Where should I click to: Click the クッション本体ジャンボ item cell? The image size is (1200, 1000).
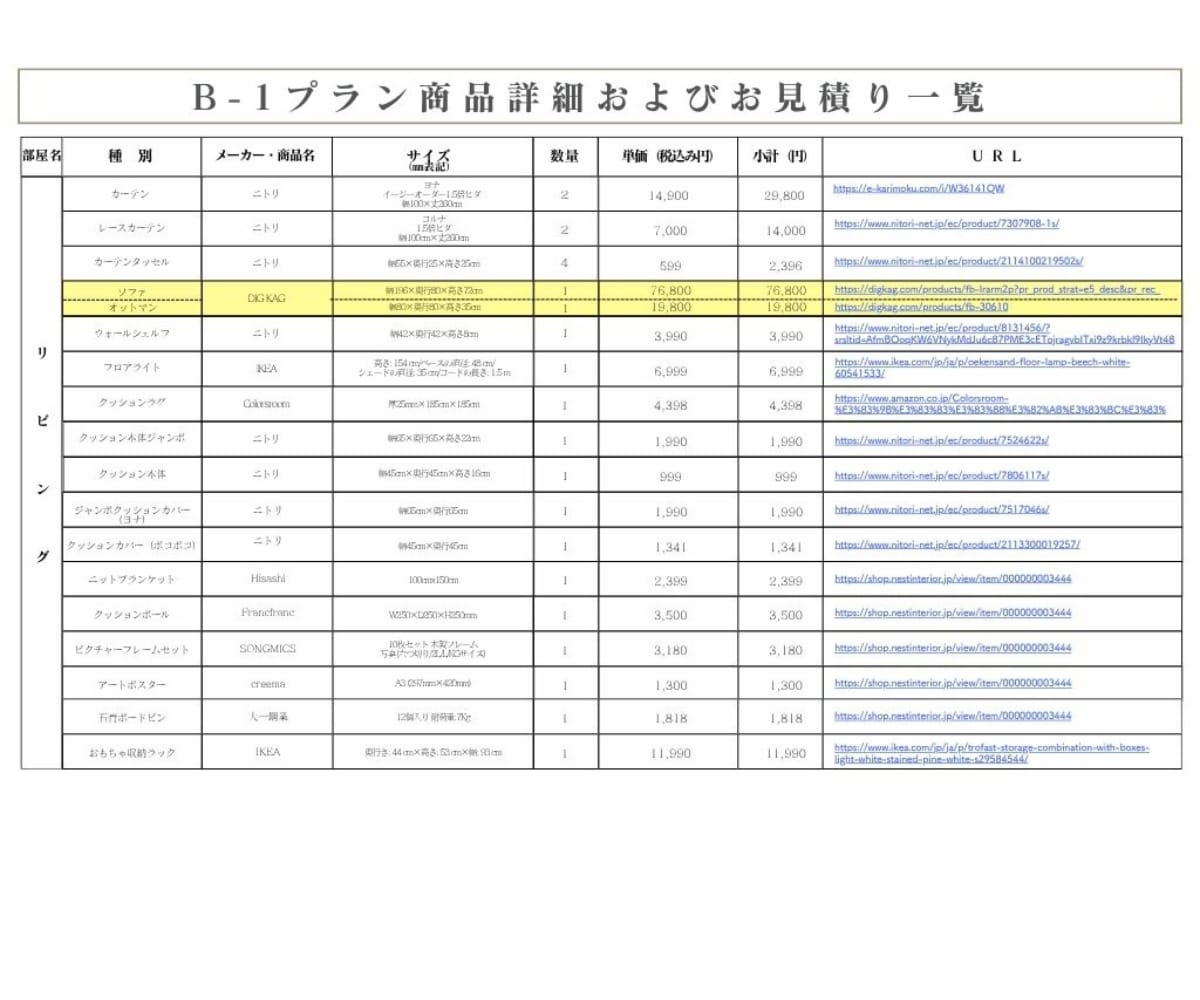(132, 439)
